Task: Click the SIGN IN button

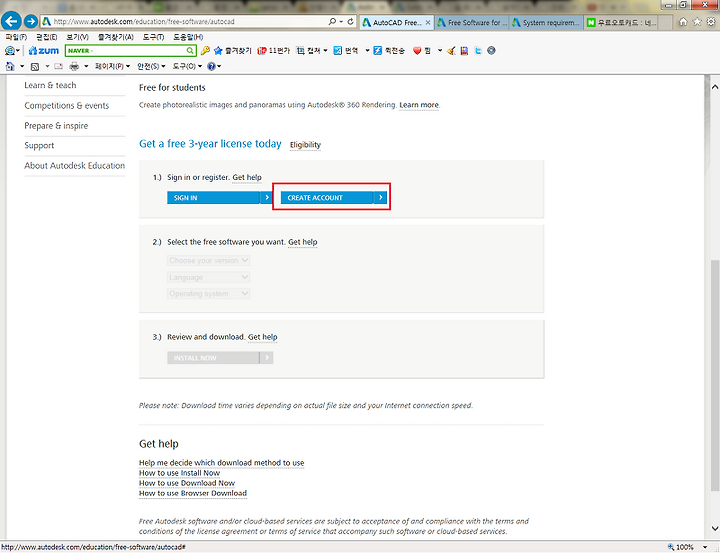Action: (220, 198)
